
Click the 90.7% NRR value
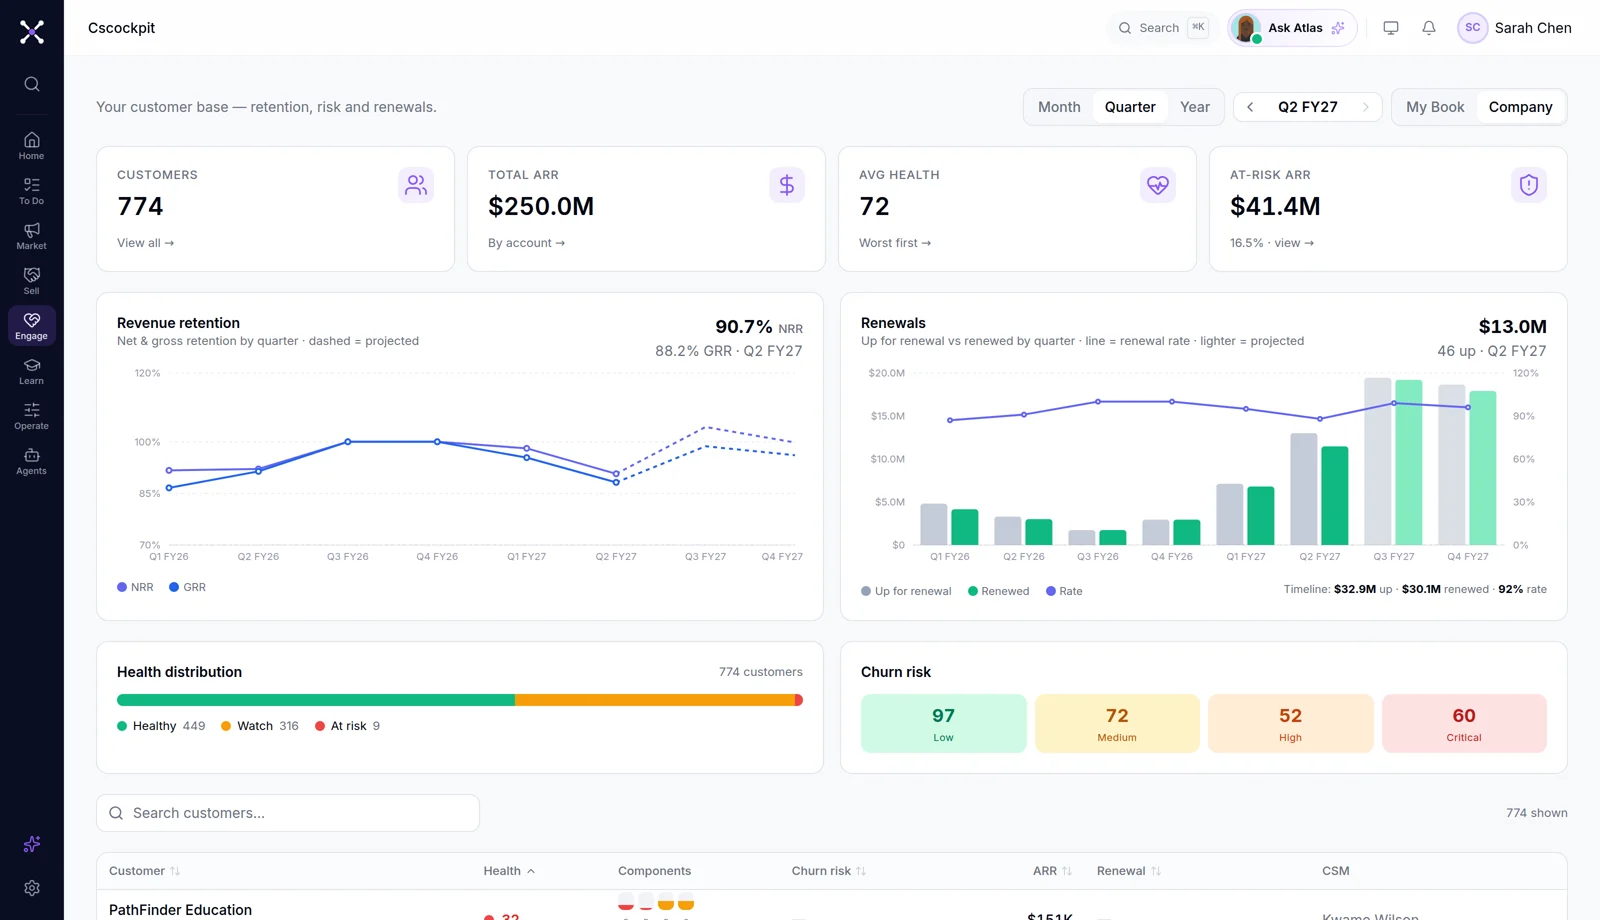[743, 327]
